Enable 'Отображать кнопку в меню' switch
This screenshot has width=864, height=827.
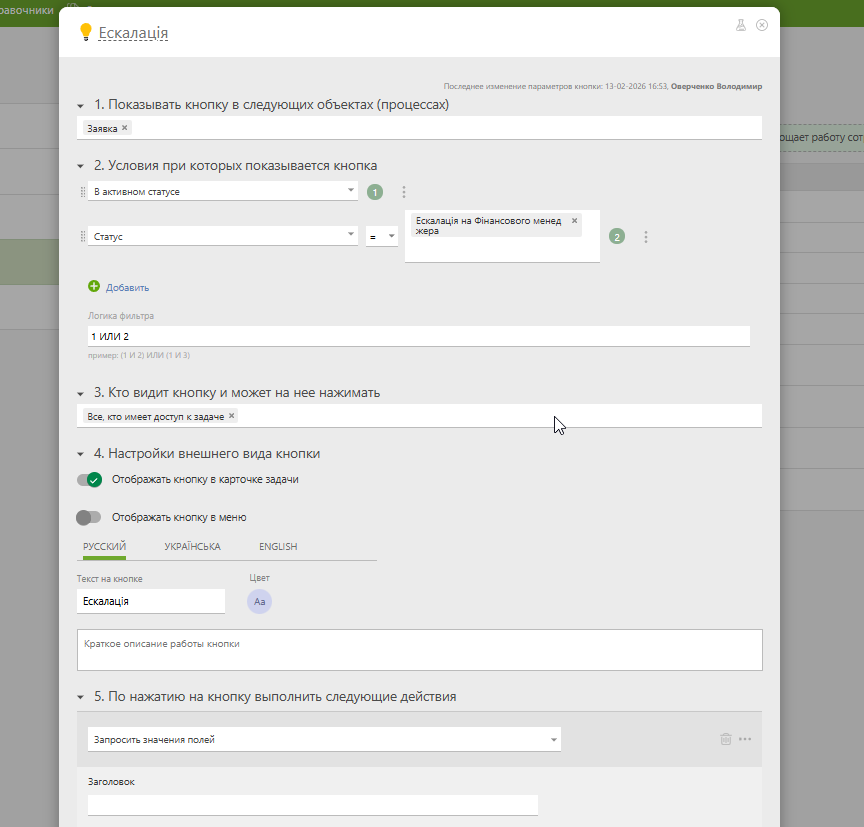89,517
